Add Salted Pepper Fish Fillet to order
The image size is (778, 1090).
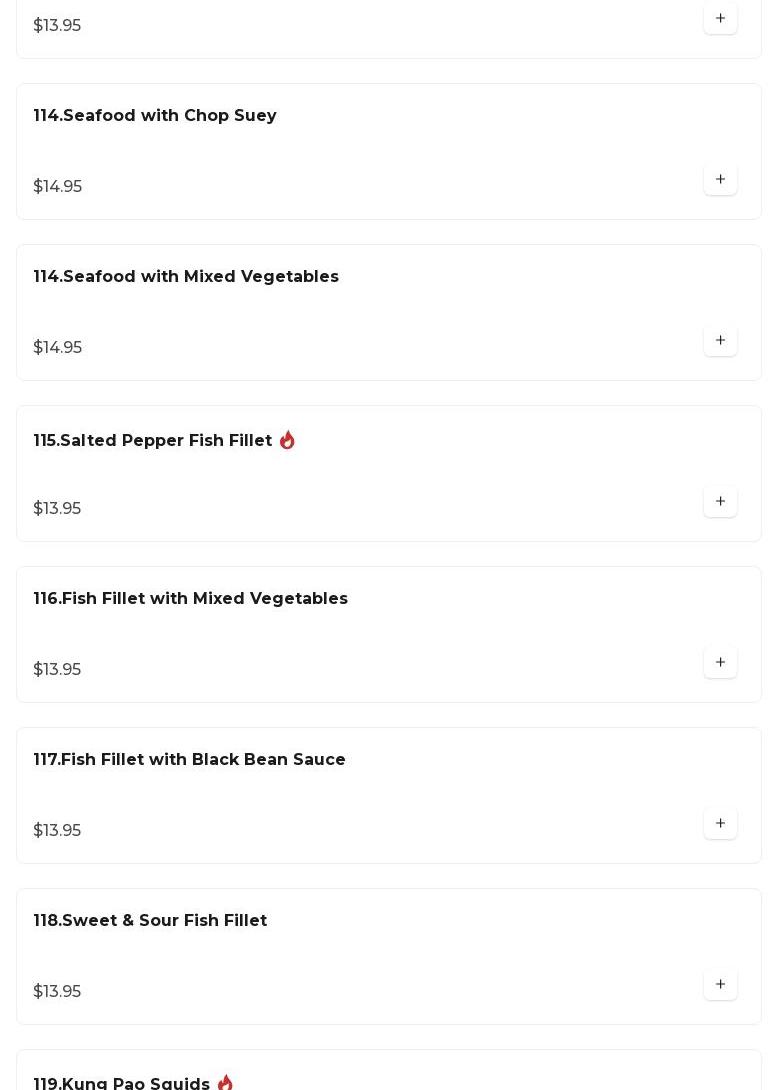click(720, 502)
